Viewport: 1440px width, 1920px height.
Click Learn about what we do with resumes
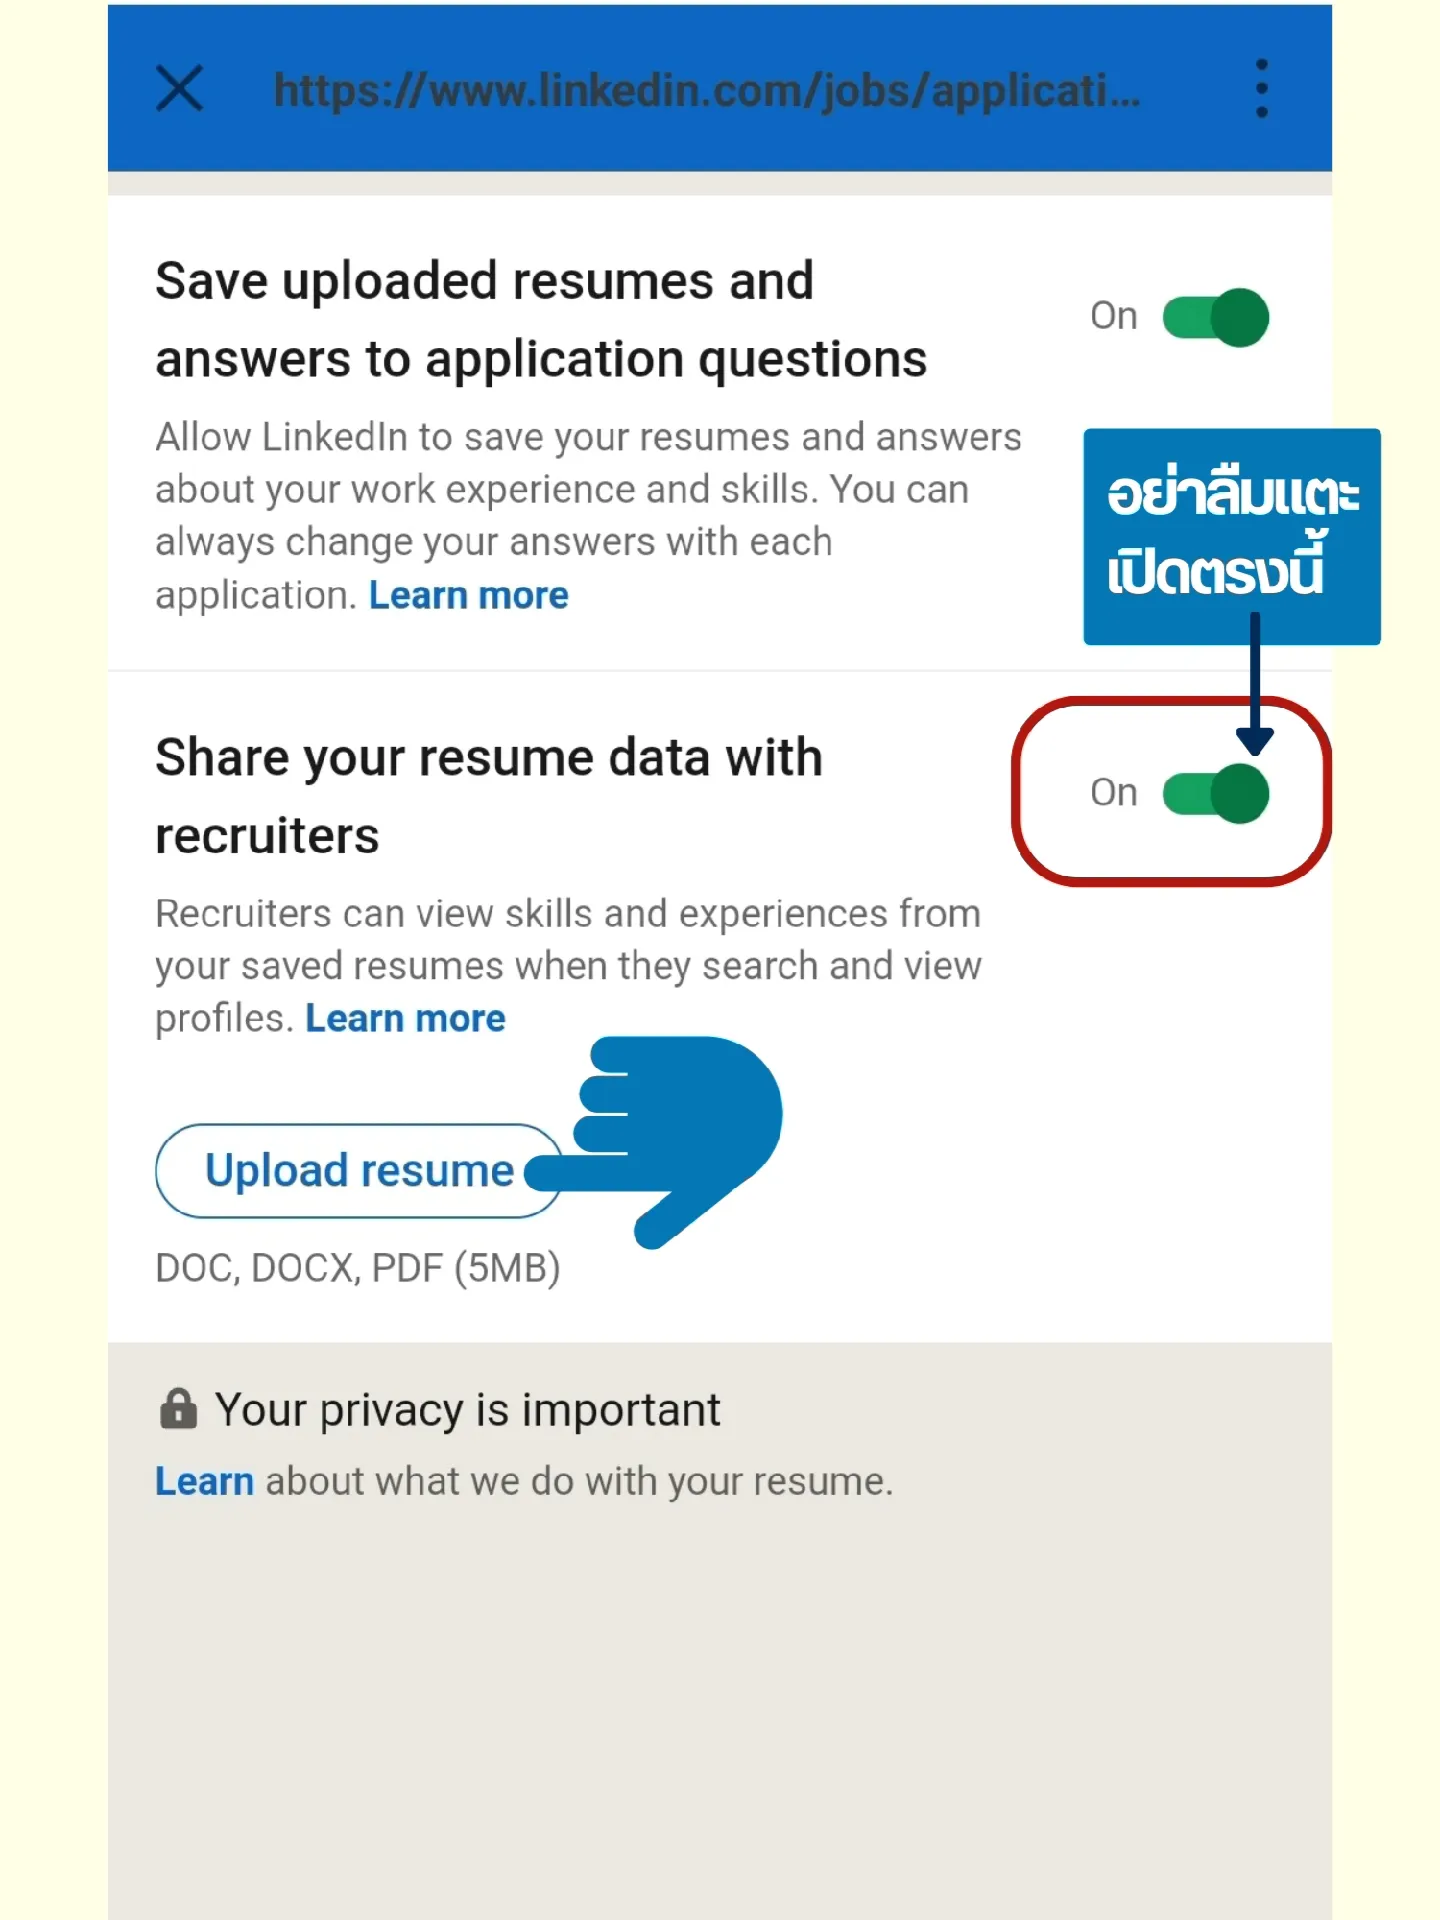coord(204,1480)
